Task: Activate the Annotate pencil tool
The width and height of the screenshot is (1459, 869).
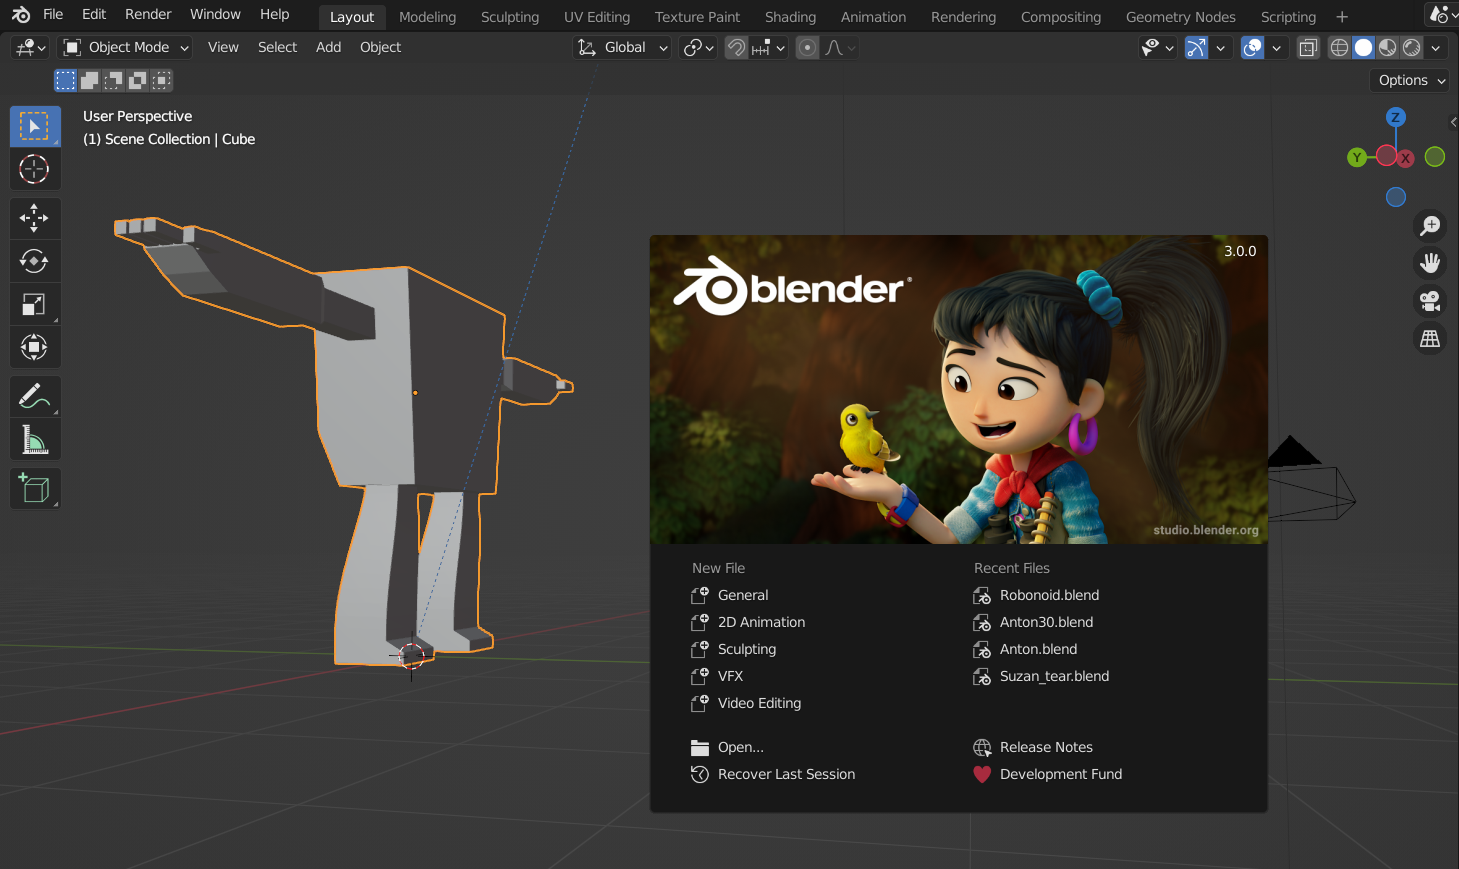Action: point(35,397)
